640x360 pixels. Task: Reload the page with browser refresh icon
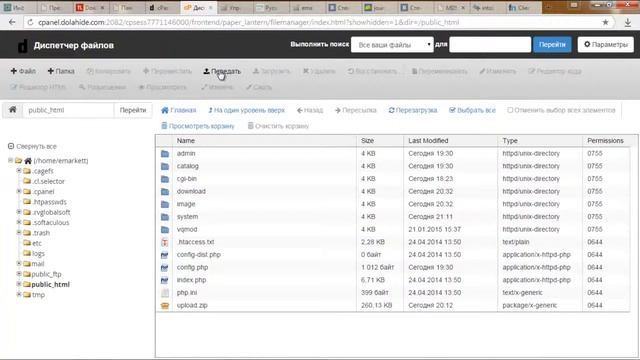[30, 22]
